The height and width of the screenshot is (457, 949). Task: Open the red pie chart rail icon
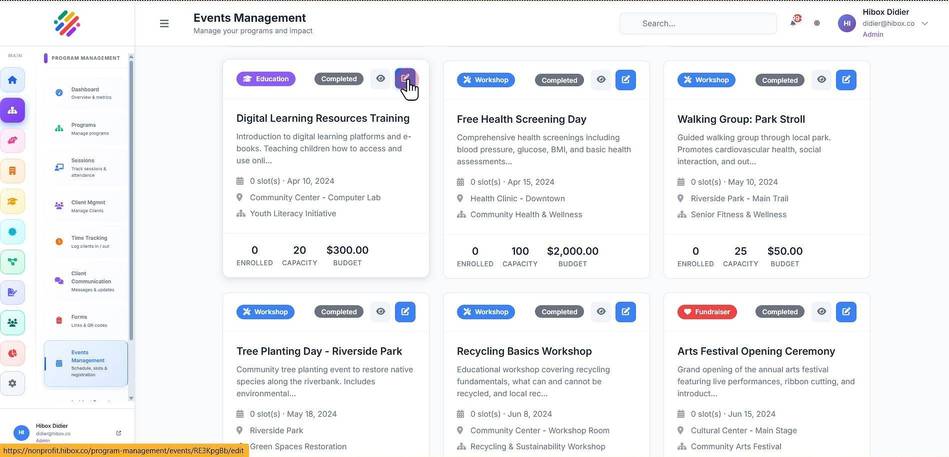[13, 353]
